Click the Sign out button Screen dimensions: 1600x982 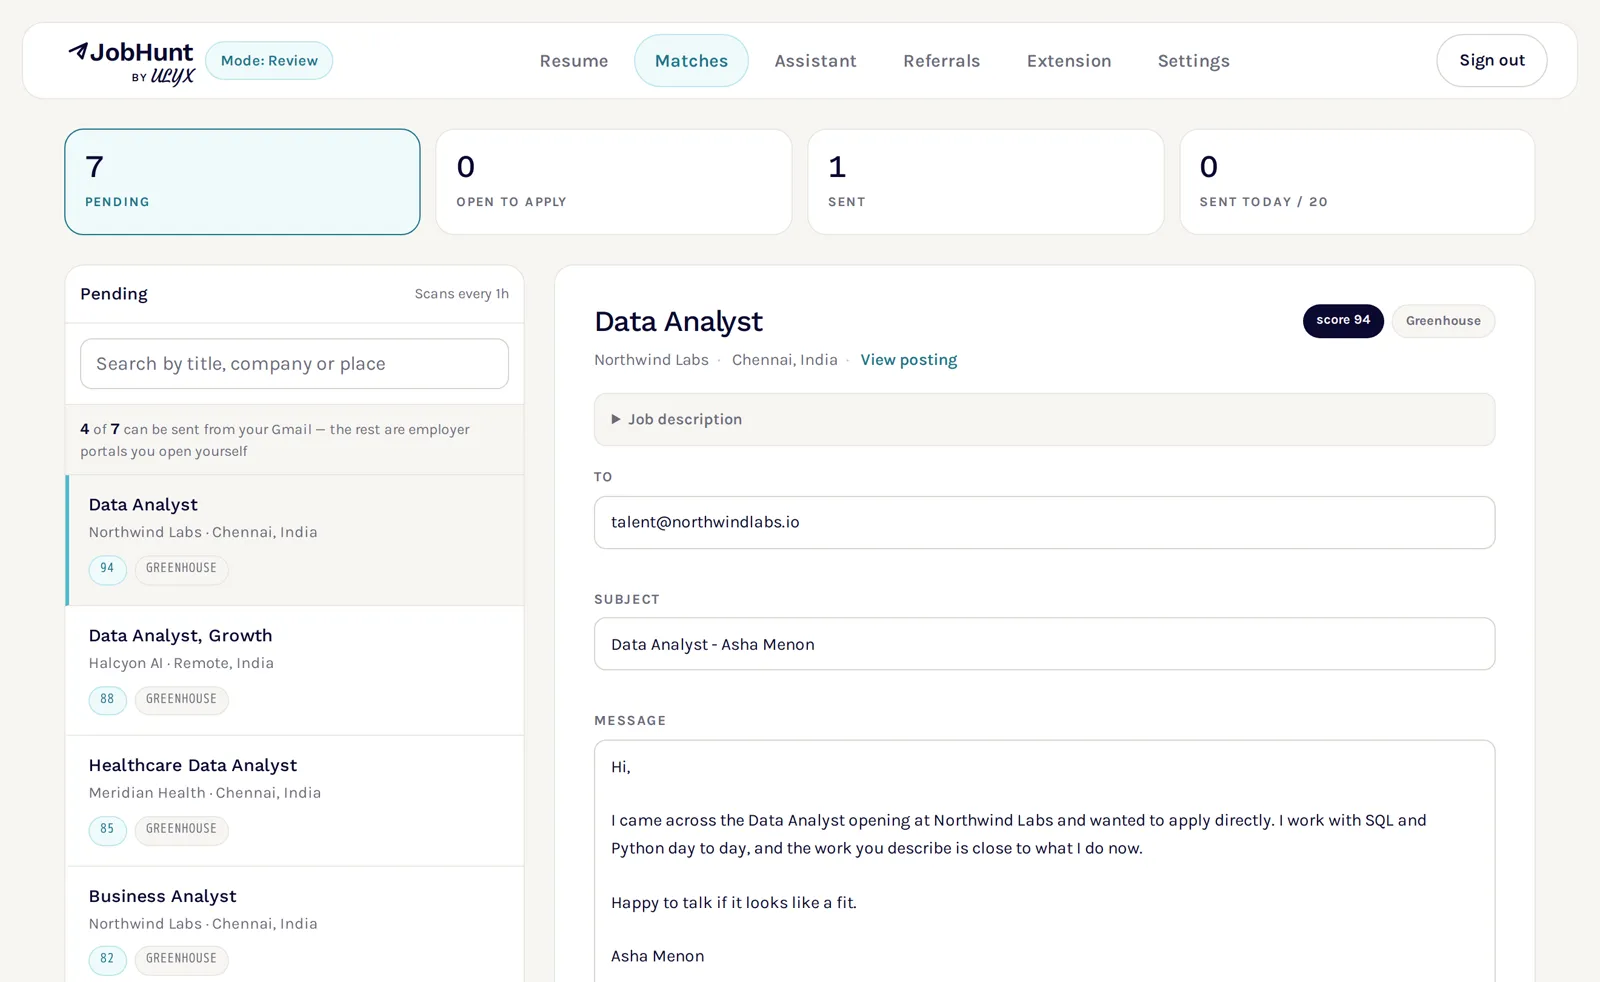[x=1491, y=61]
